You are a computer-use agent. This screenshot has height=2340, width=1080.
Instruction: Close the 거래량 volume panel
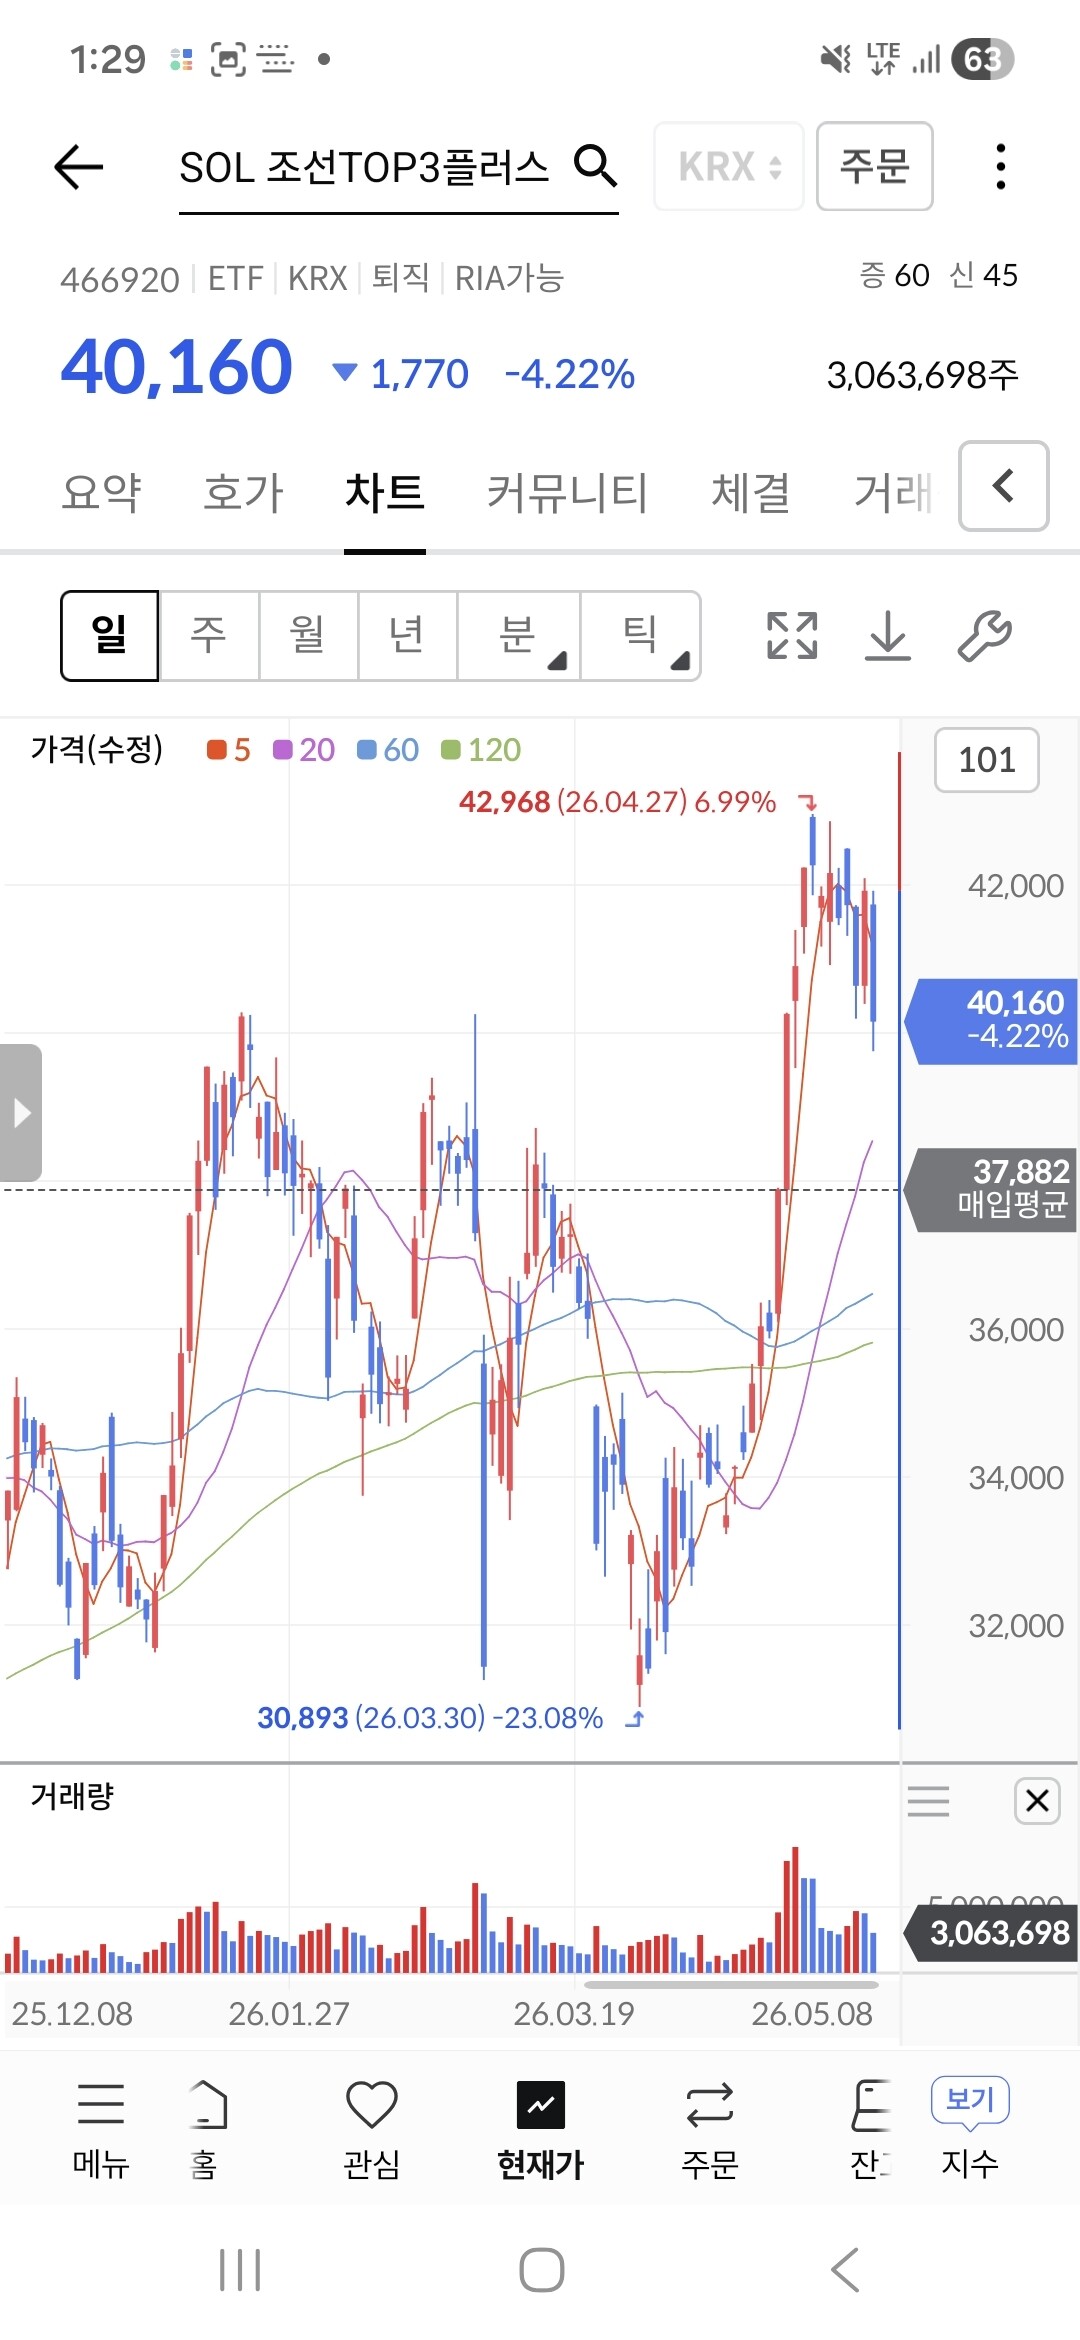point(1037,1801)
